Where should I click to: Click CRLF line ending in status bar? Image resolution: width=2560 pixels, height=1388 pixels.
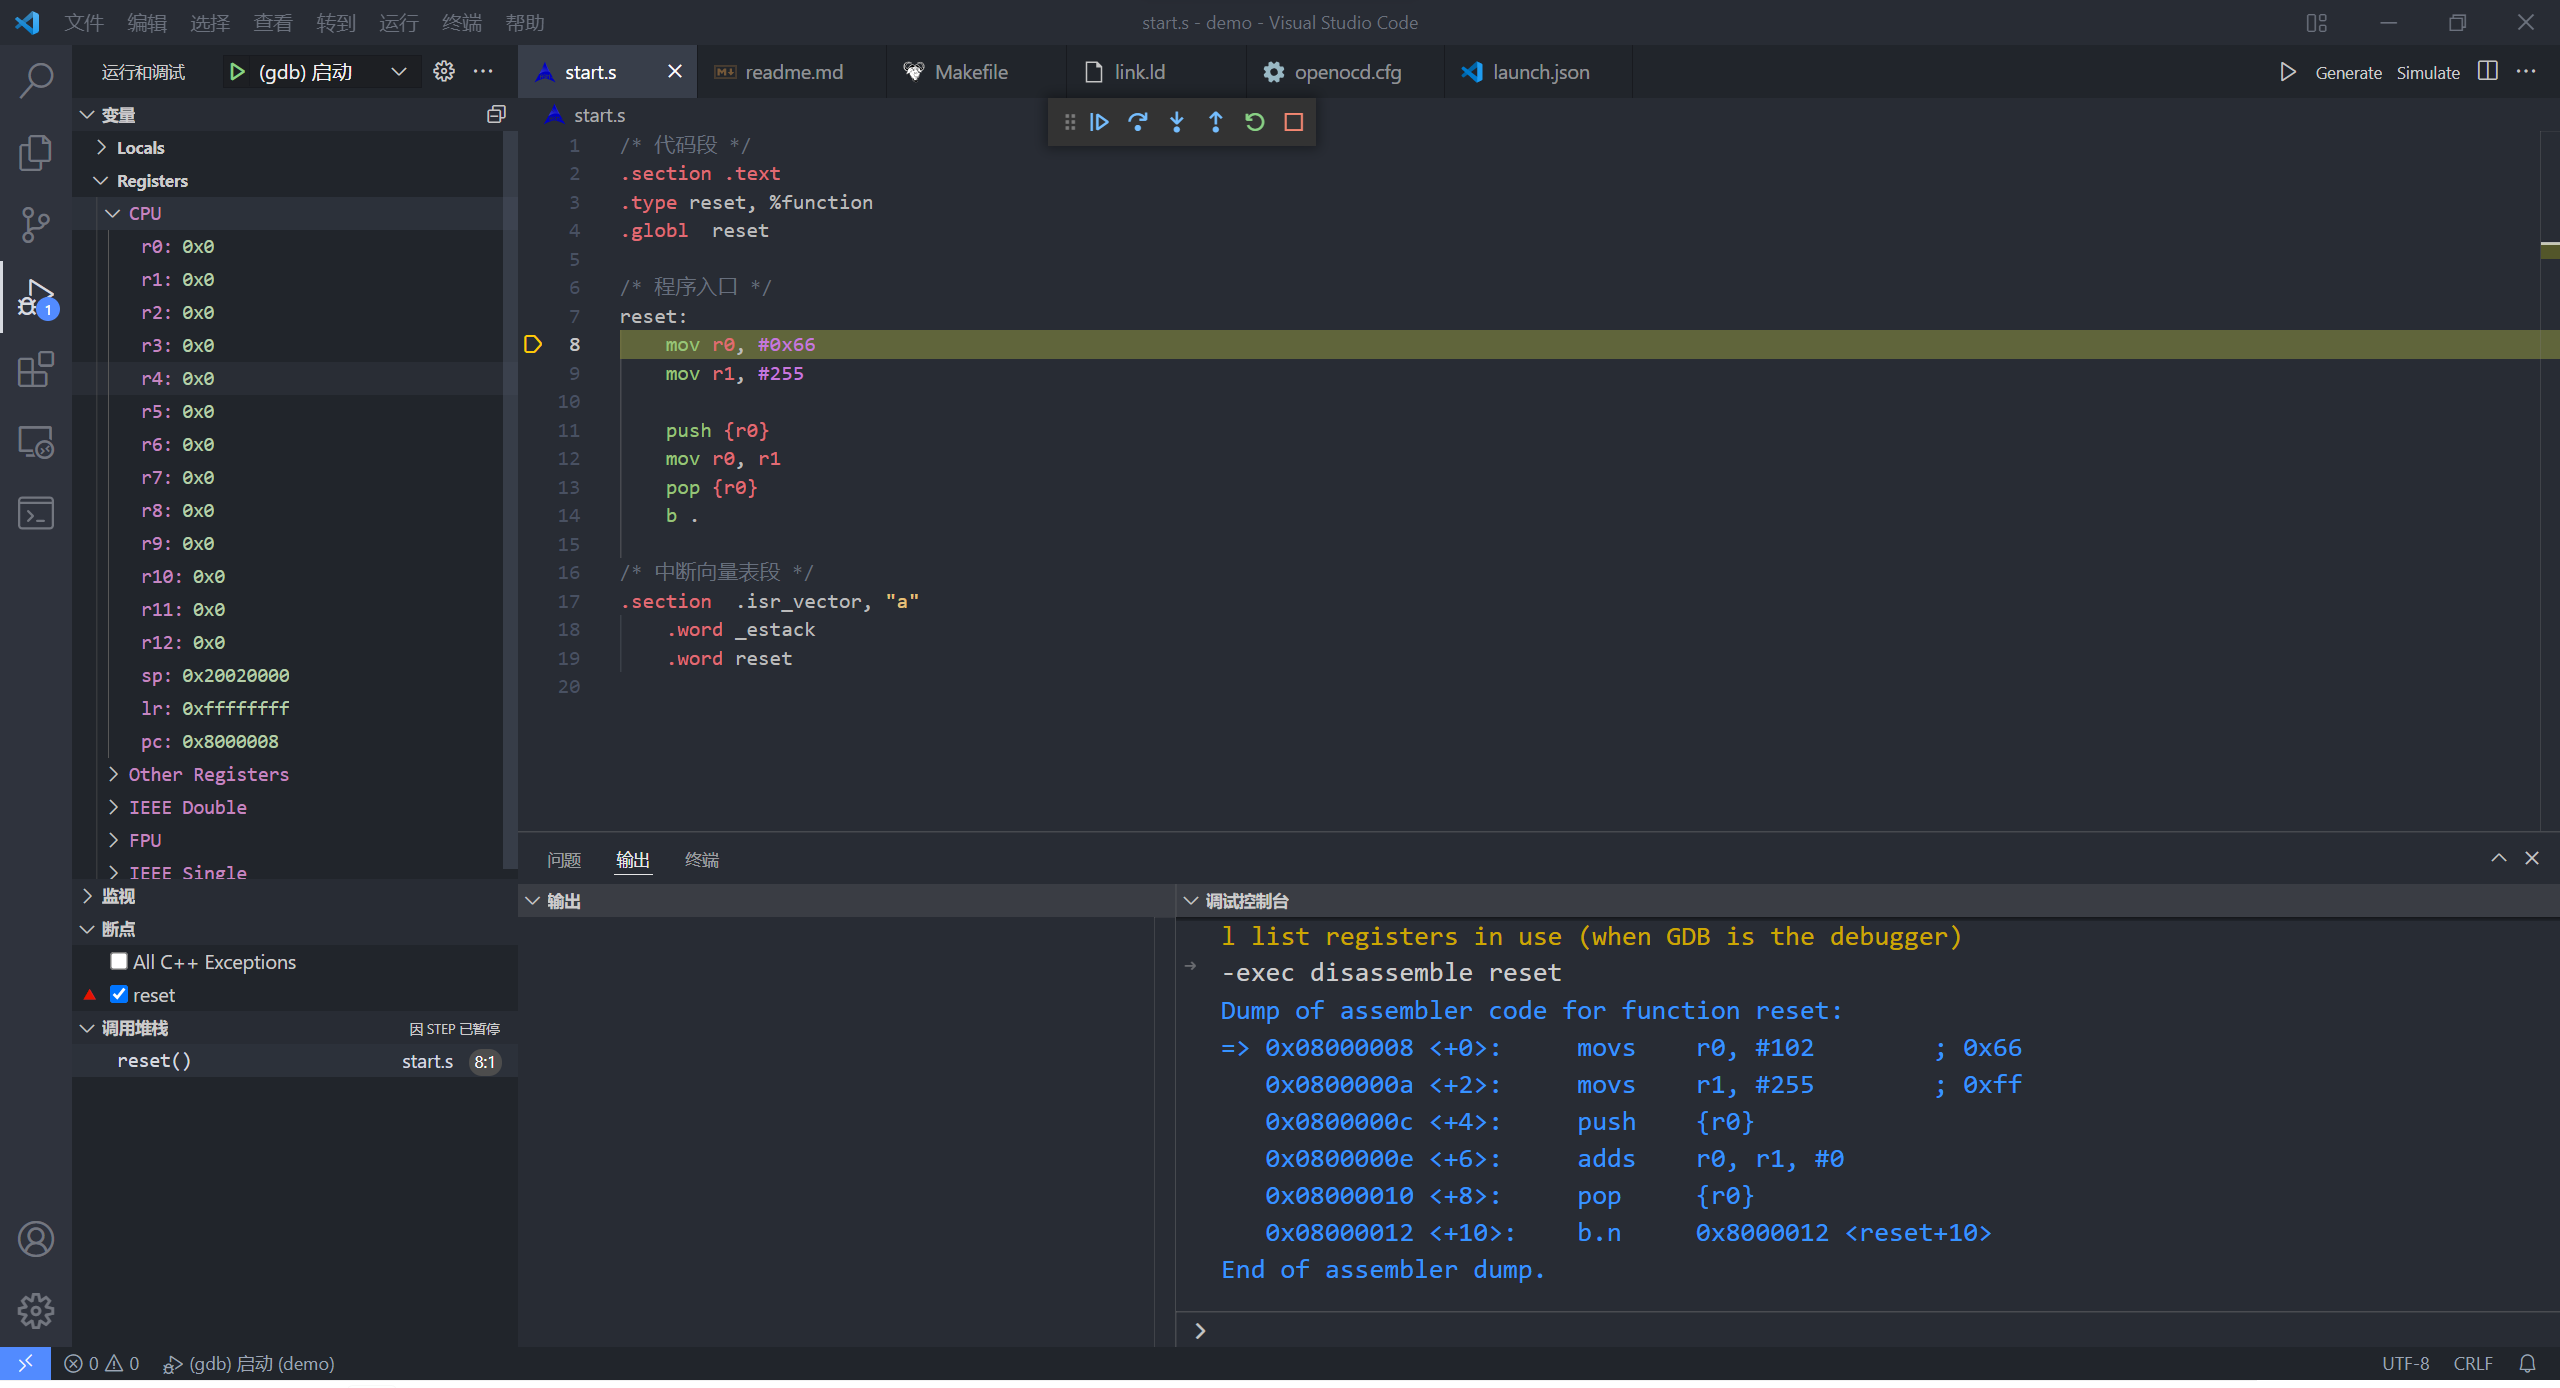pos(2473,1363)
